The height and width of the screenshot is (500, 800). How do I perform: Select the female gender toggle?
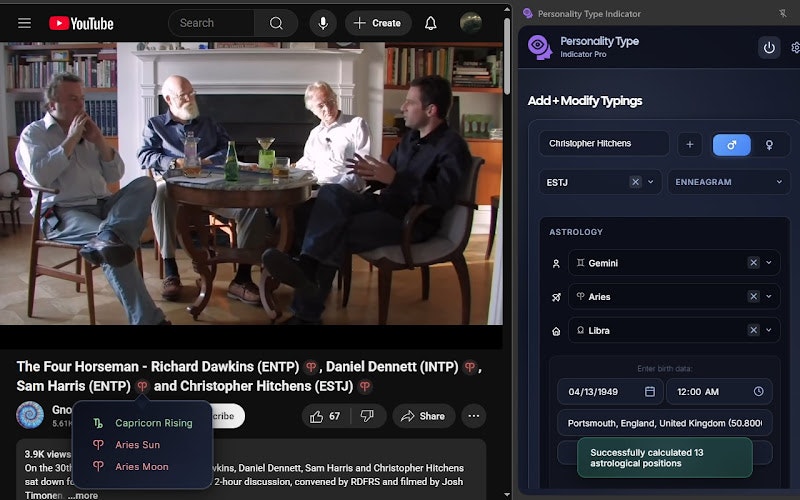769,145
